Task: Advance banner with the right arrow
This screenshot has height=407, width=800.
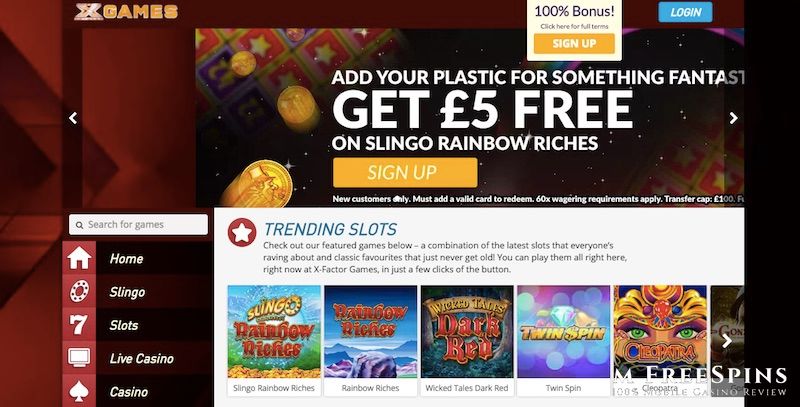Action: point(733,118)
